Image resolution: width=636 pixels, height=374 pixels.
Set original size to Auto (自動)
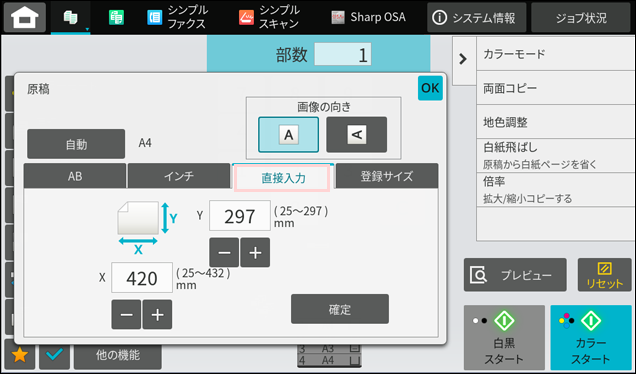pyautogui.click(x=76, y=144)
